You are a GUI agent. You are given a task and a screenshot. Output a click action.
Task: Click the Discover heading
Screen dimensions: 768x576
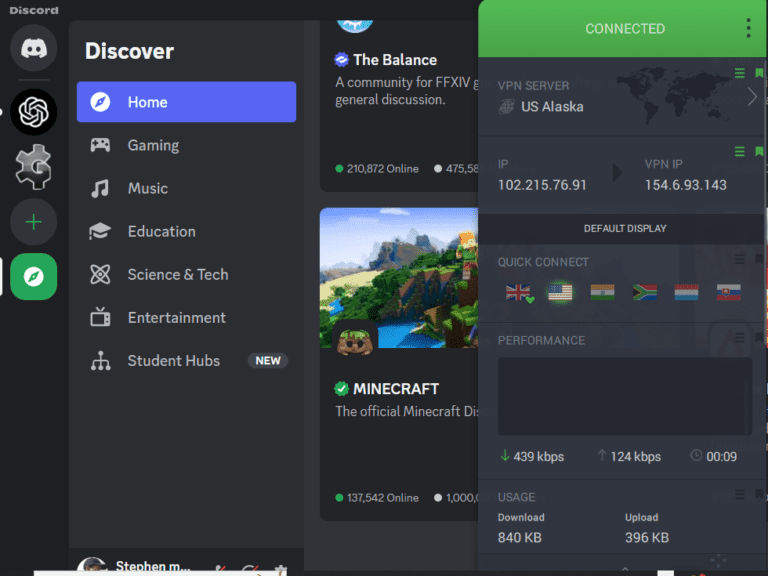click(x=129, y=51)
